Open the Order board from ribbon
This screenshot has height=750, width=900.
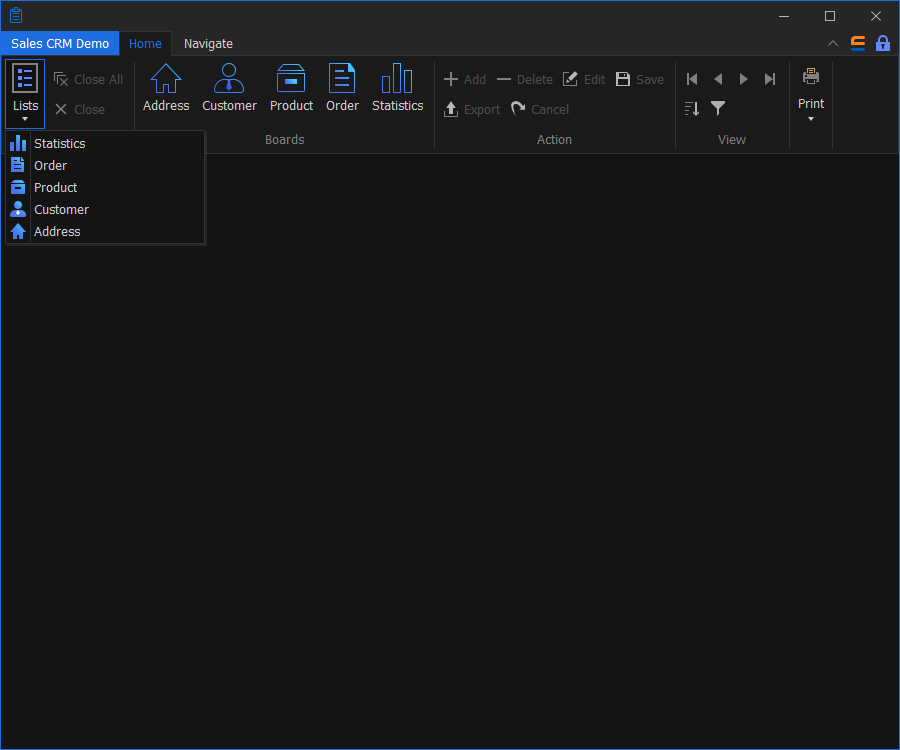[x=342, y=88]
